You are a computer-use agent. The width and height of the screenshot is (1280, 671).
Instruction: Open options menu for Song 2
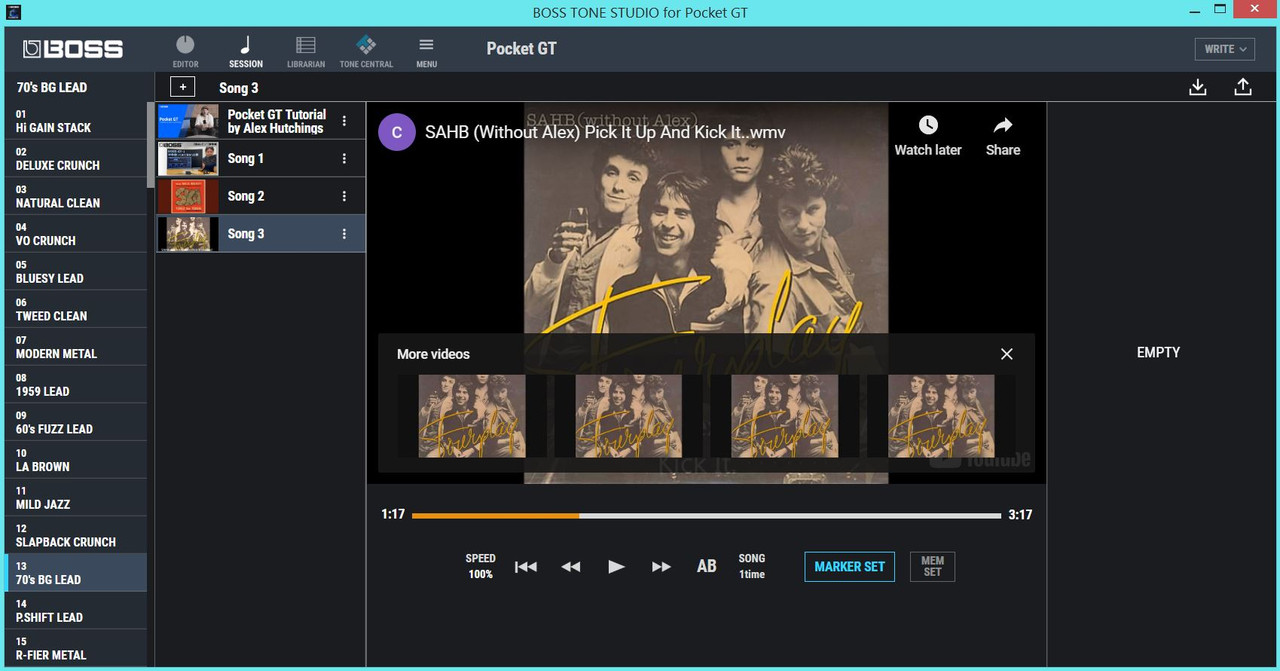tap(345, 196)
